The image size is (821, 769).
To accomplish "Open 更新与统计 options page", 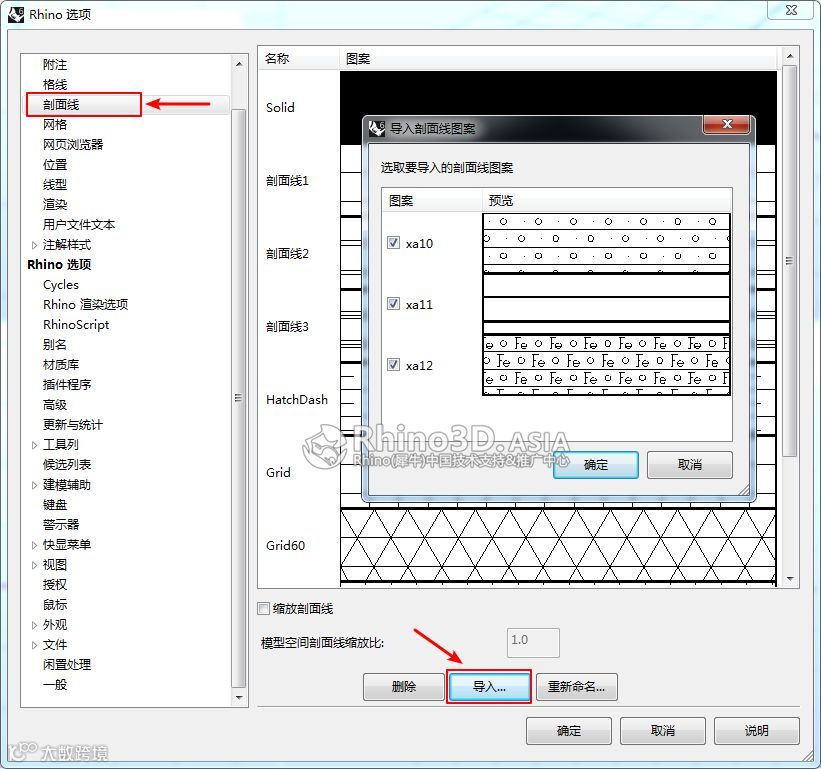I will (73, 424).
